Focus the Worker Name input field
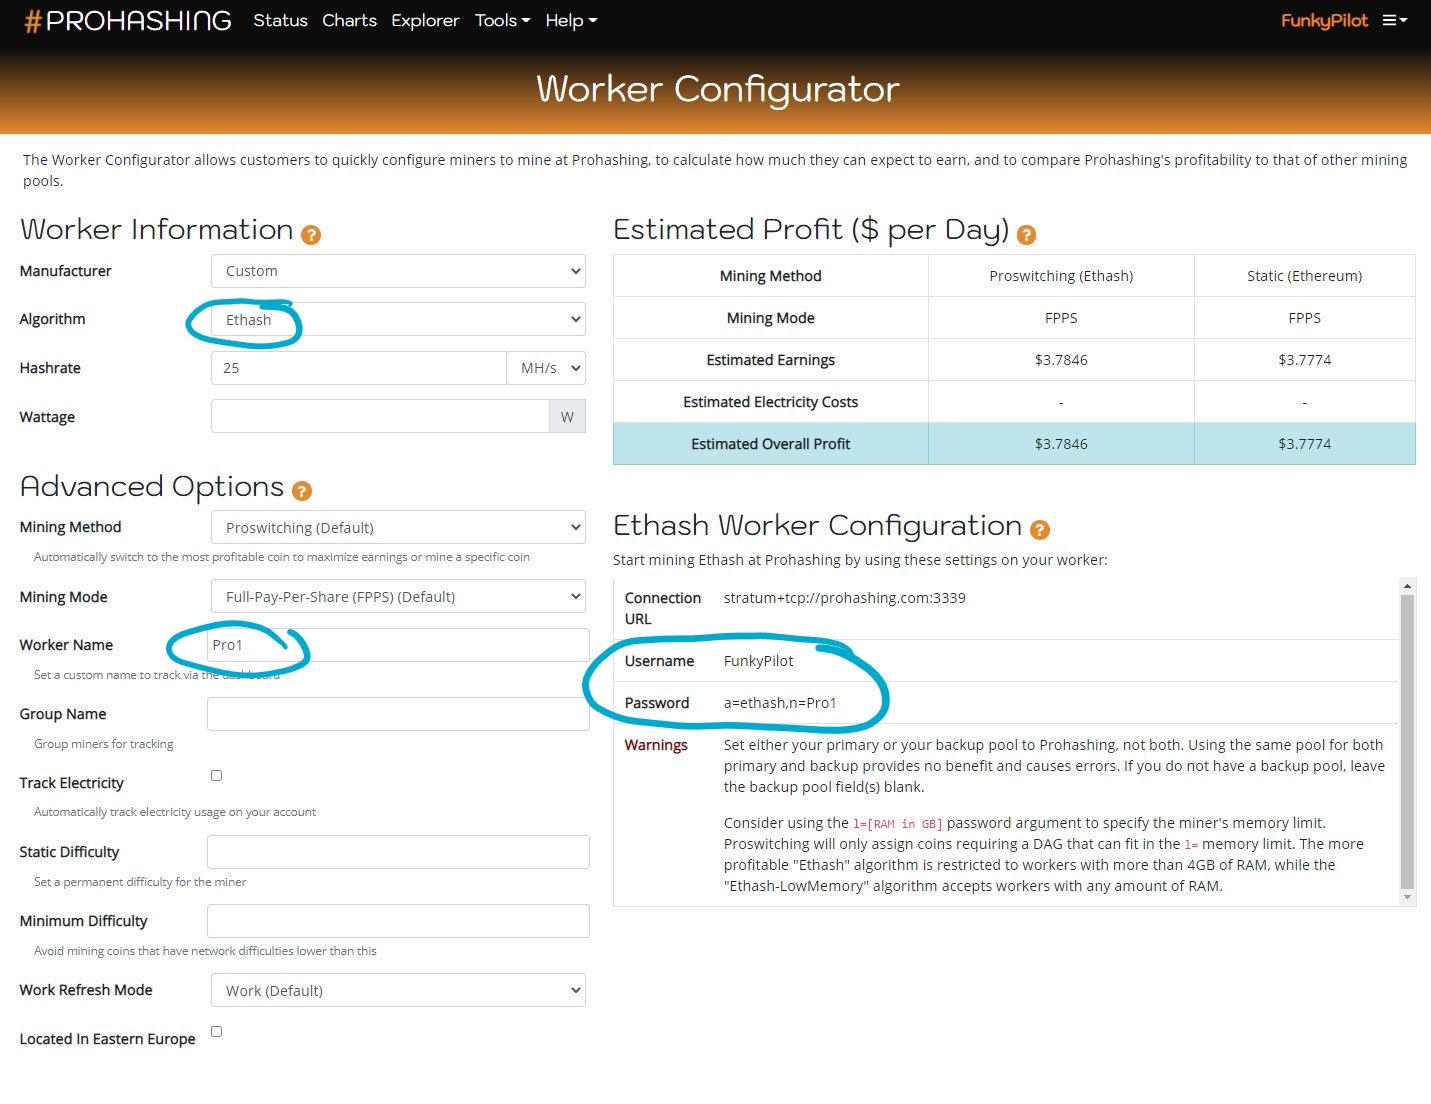Screen dimensions: 1431x1104 398,645
